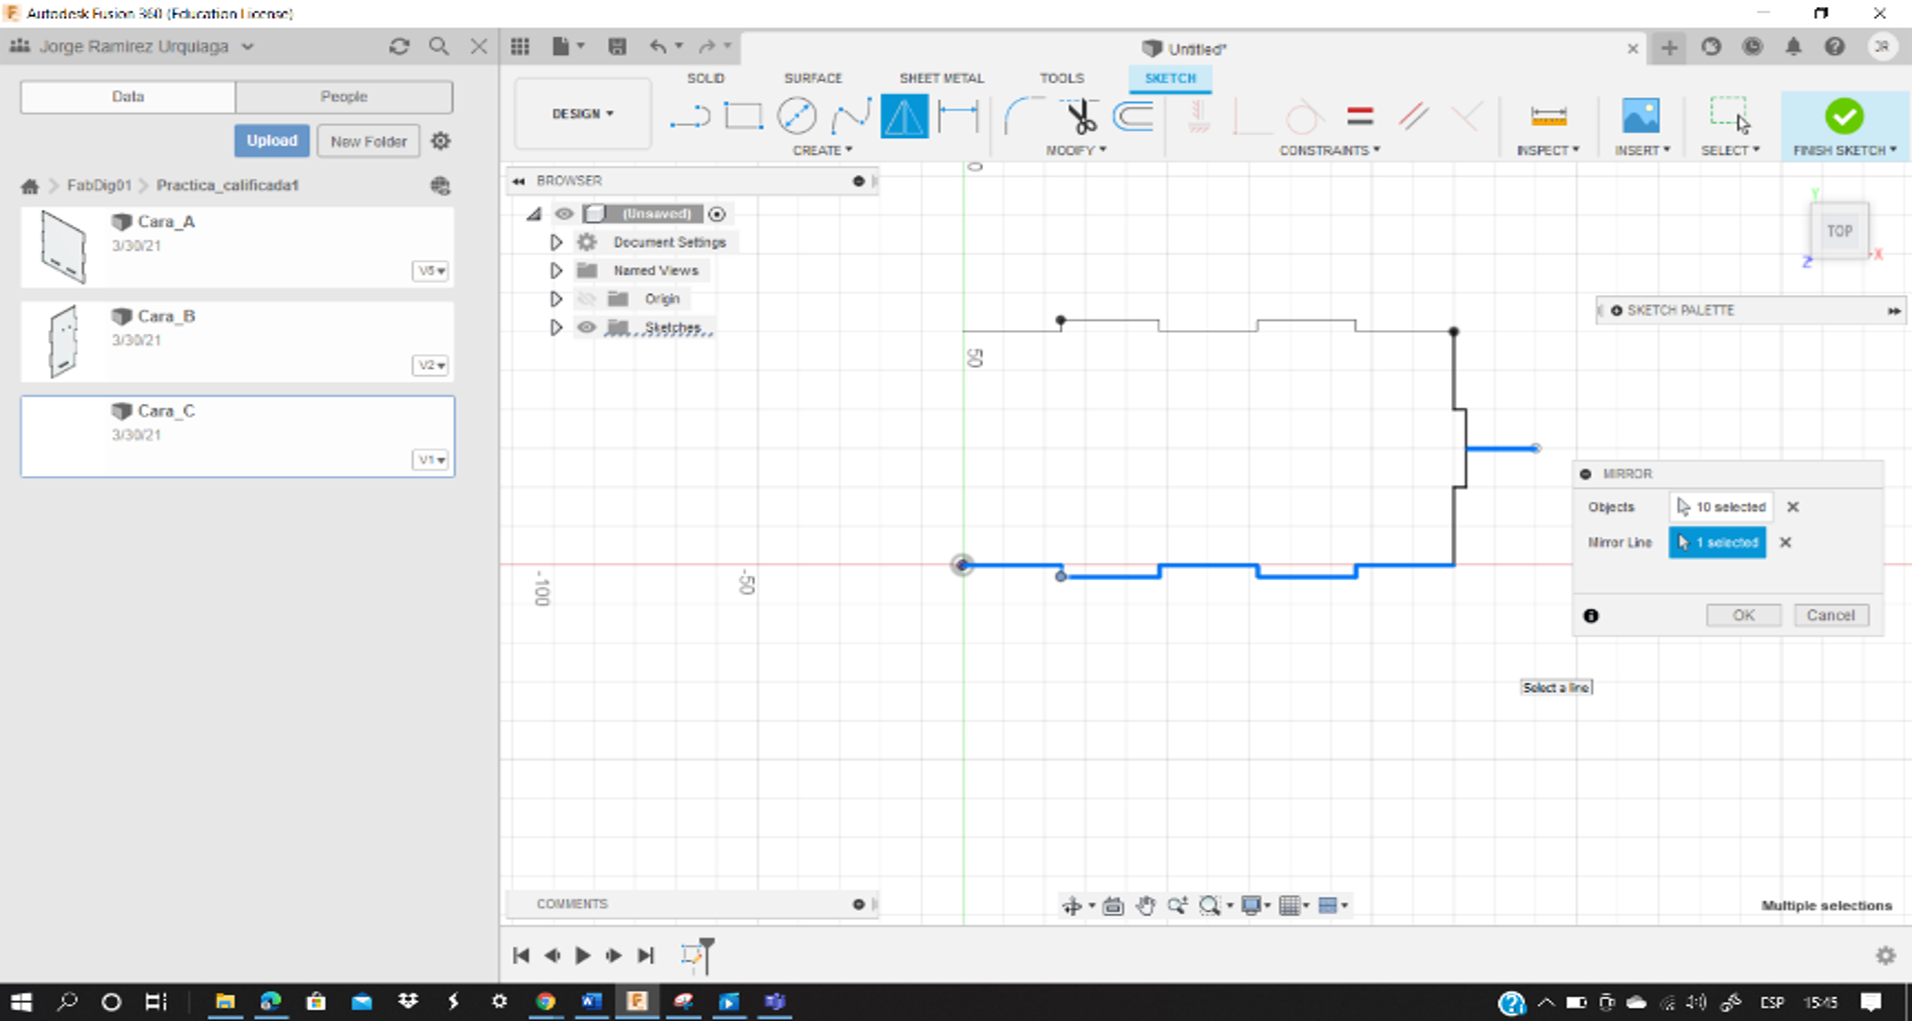Select the Line tool in Create
1912x1021 pixels.
click(690, 117)
